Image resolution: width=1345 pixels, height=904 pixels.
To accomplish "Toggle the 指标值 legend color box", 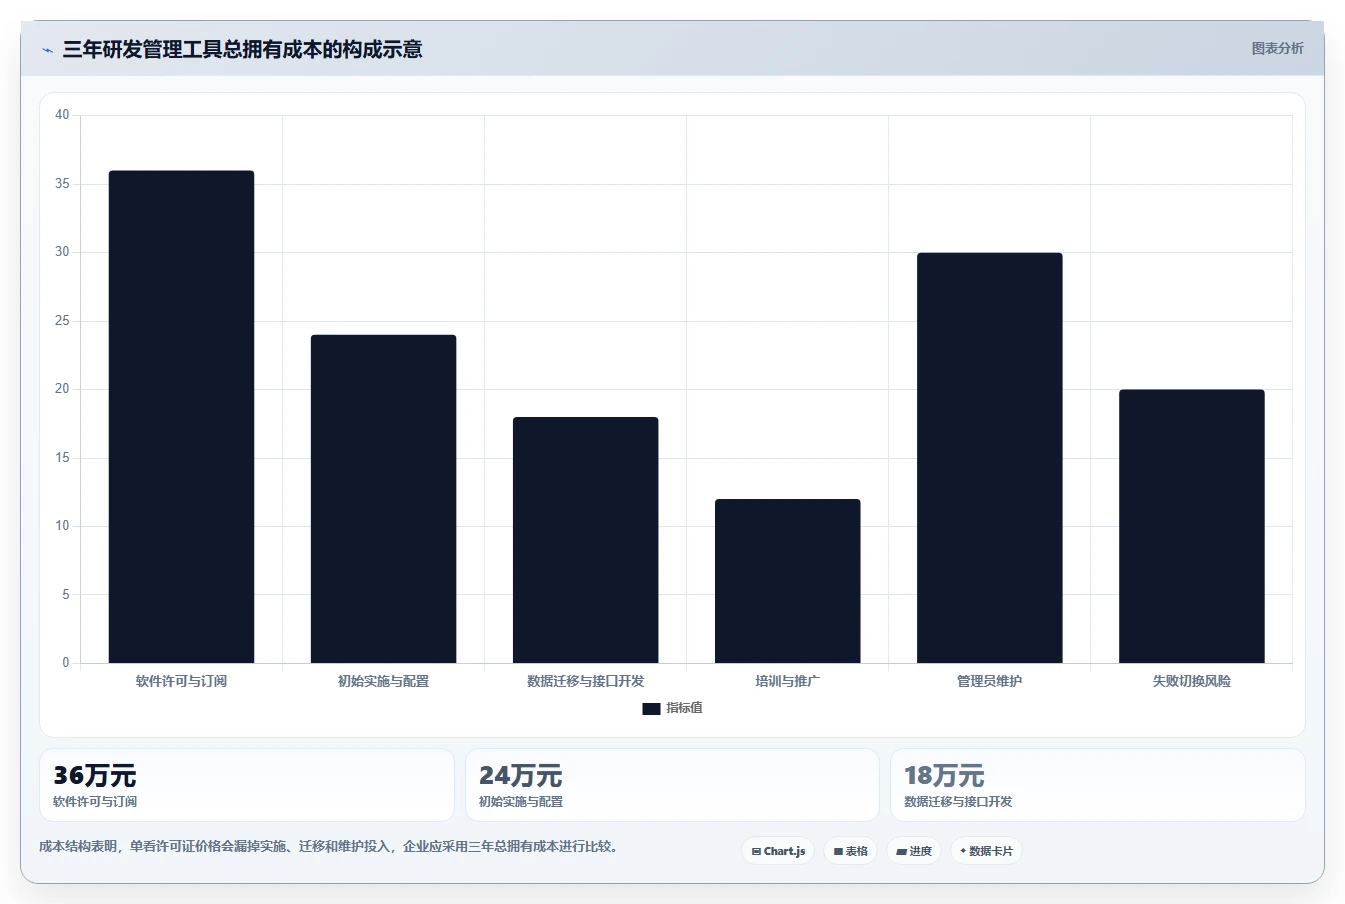I will 651,708.
